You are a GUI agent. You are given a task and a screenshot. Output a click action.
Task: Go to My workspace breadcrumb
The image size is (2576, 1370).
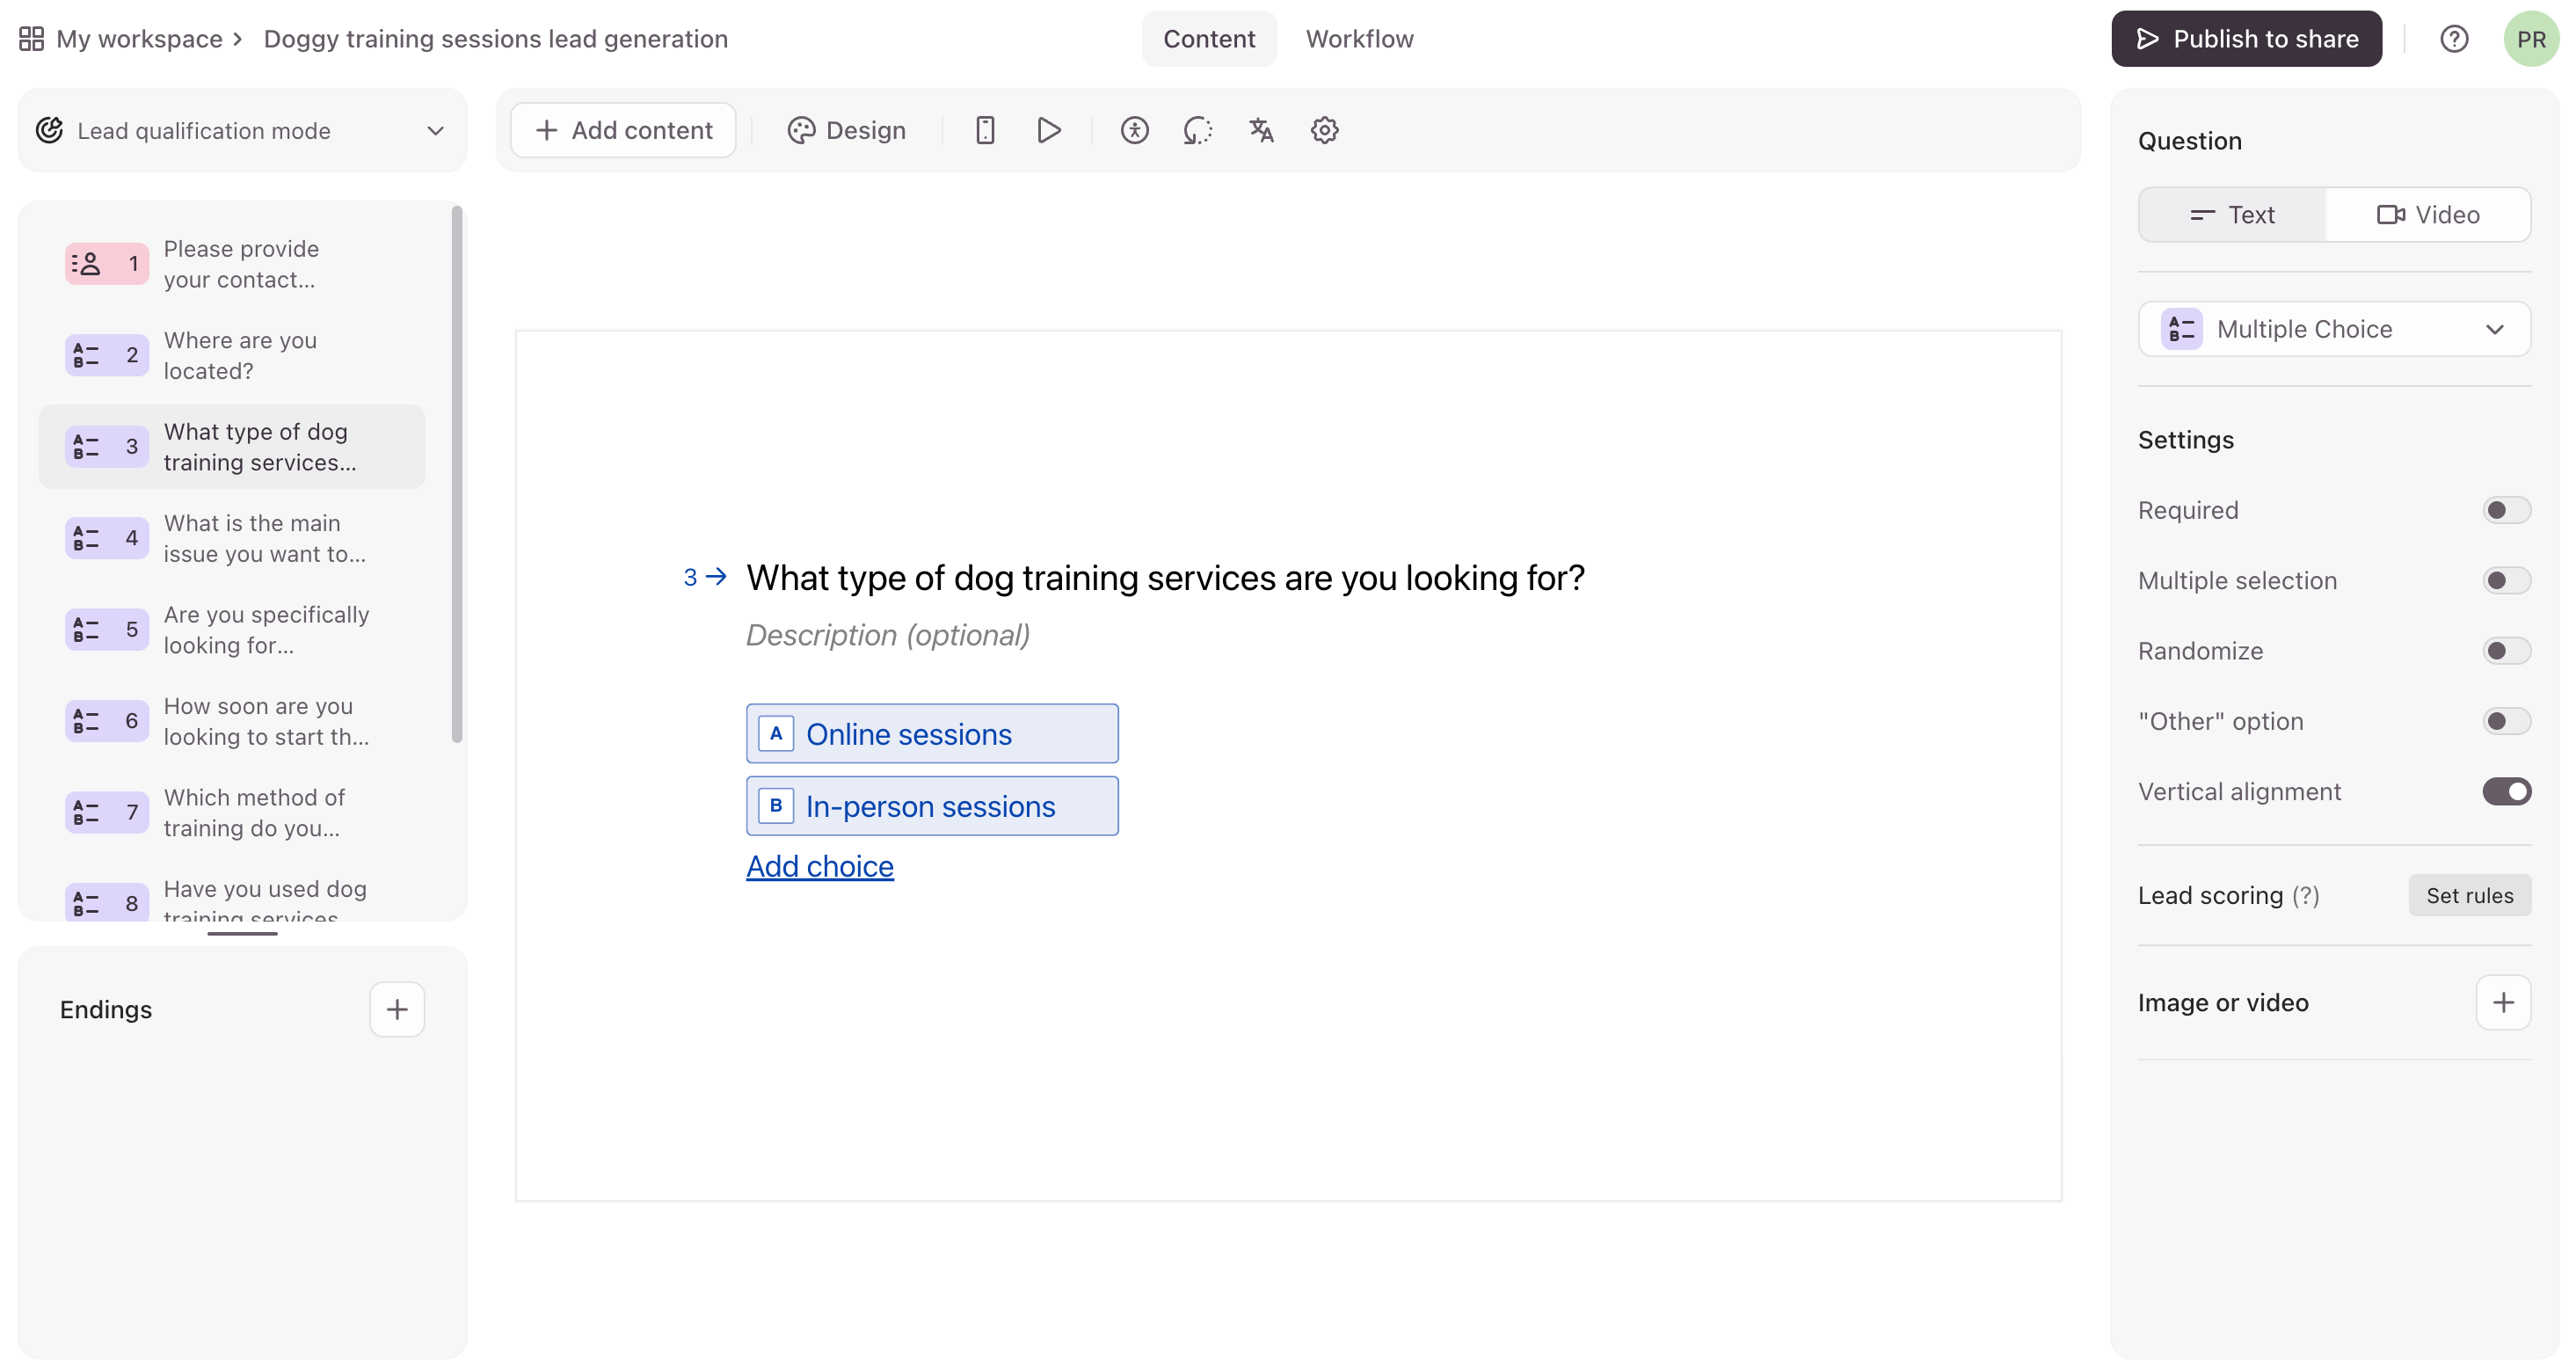pyautogui.click(x=139, y=39)
